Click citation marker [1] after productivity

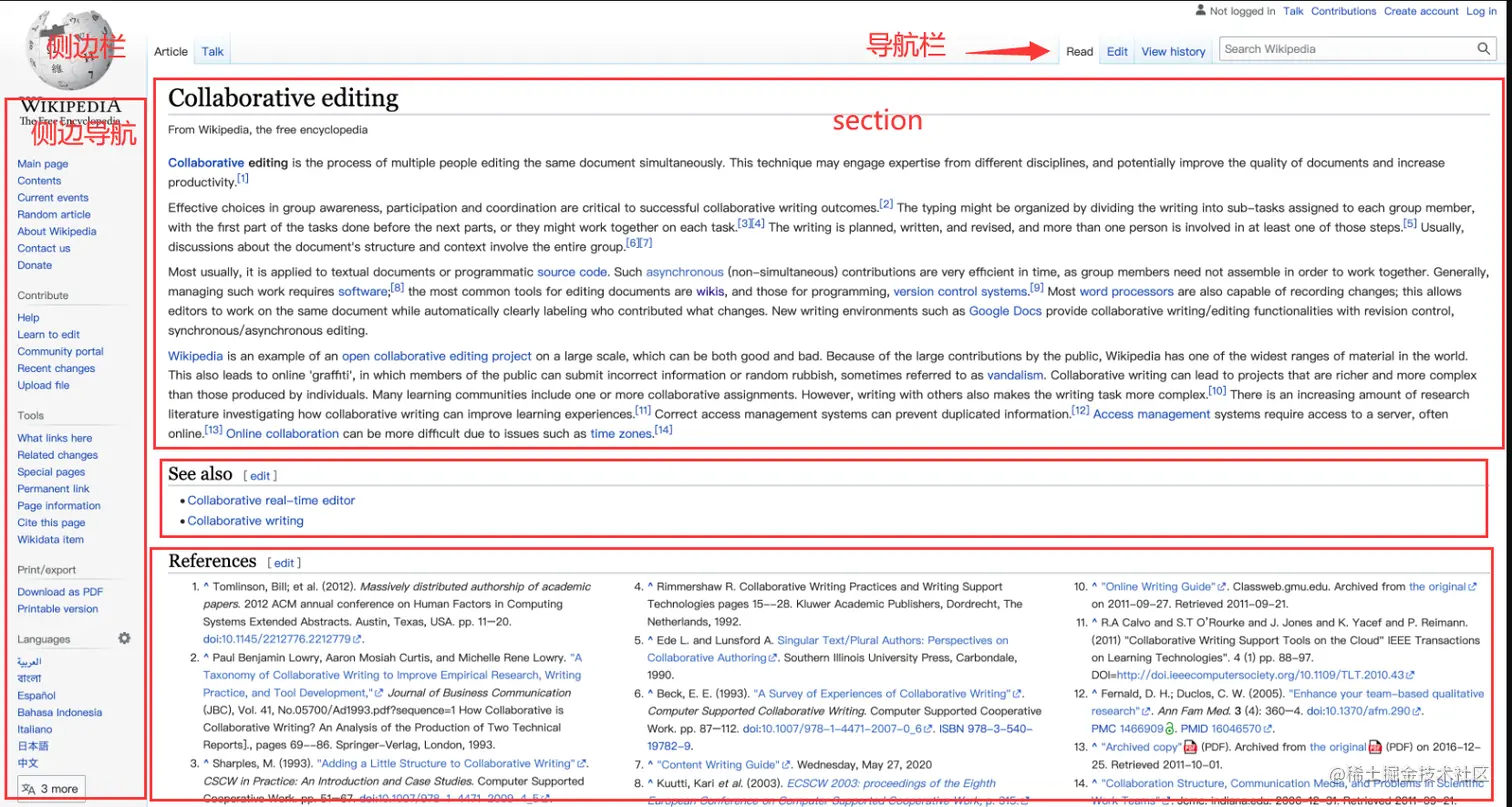pyautogui.click(x=243, y=179)
